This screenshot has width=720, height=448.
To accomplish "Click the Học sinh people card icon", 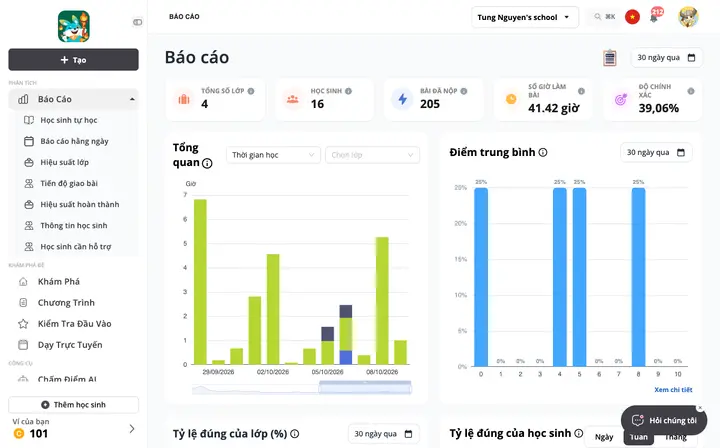I will [292, 99].
